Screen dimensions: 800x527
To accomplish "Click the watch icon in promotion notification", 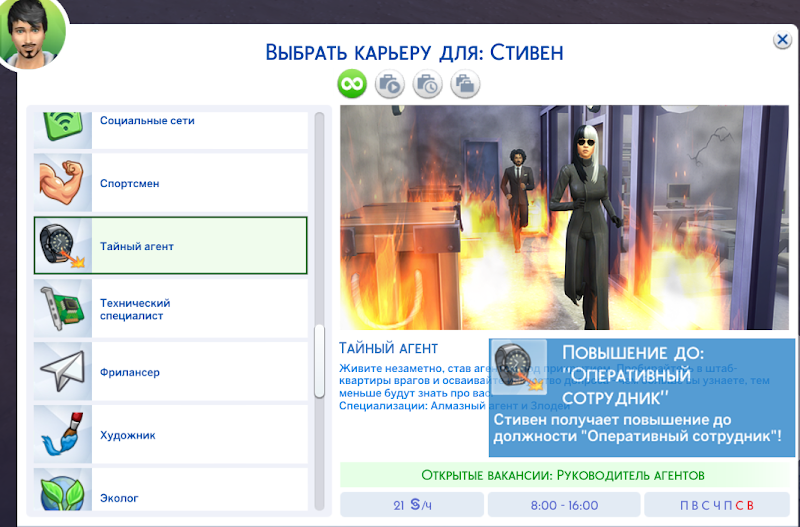I will (519, 367).
